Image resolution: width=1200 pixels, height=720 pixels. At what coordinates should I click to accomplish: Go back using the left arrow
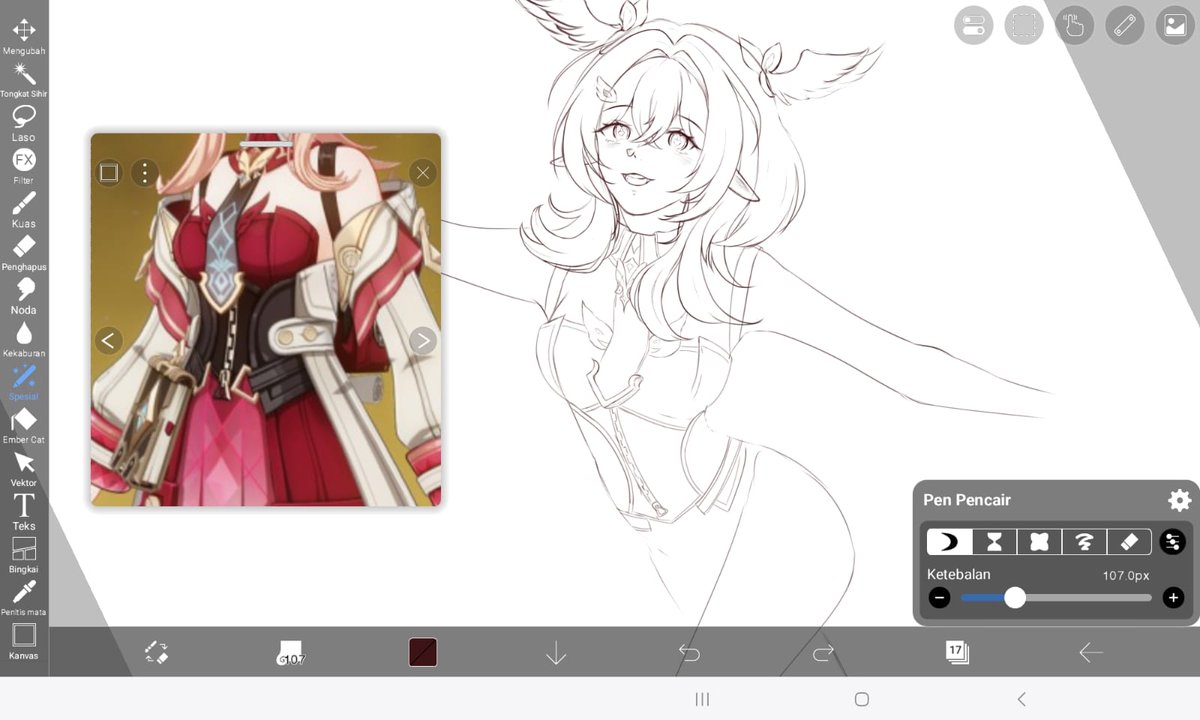(1090, 653)
